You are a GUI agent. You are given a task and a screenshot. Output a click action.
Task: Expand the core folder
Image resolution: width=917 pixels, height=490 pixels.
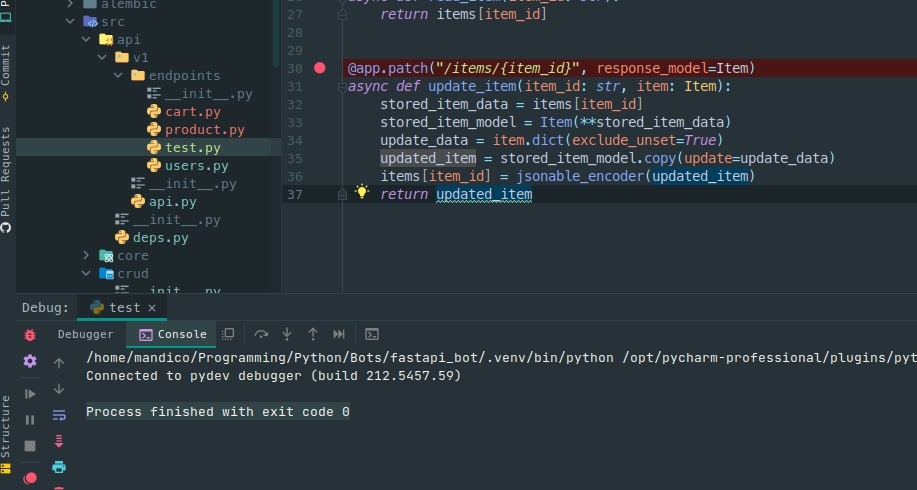(x=86, y=256)
